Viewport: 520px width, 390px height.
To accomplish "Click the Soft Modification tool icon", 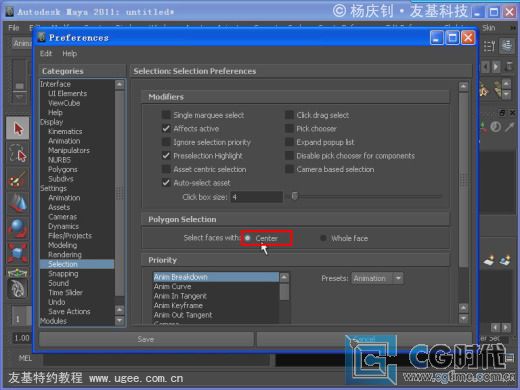I will pyautogui.click(x=18, y=289).
